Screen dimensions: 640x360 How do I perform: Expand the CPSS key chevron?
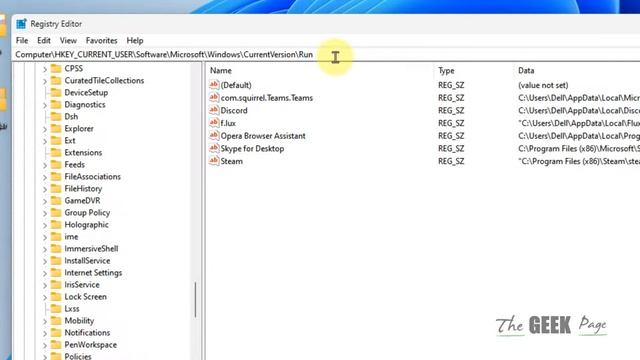click(x=45, y=69)
